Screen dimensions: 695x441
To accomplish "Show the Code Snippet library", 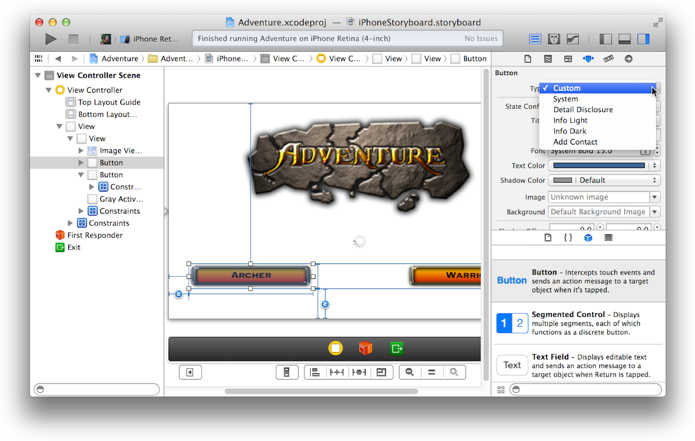I will pos(568,238).
